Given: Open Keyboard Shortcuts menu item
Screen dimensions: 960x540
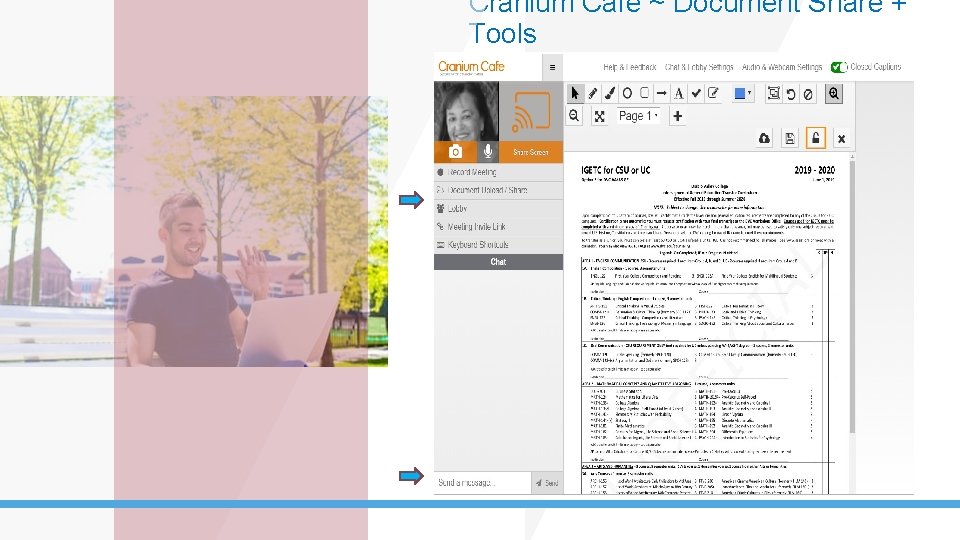Looking at the screenshot, I should (x=498, y=244).
